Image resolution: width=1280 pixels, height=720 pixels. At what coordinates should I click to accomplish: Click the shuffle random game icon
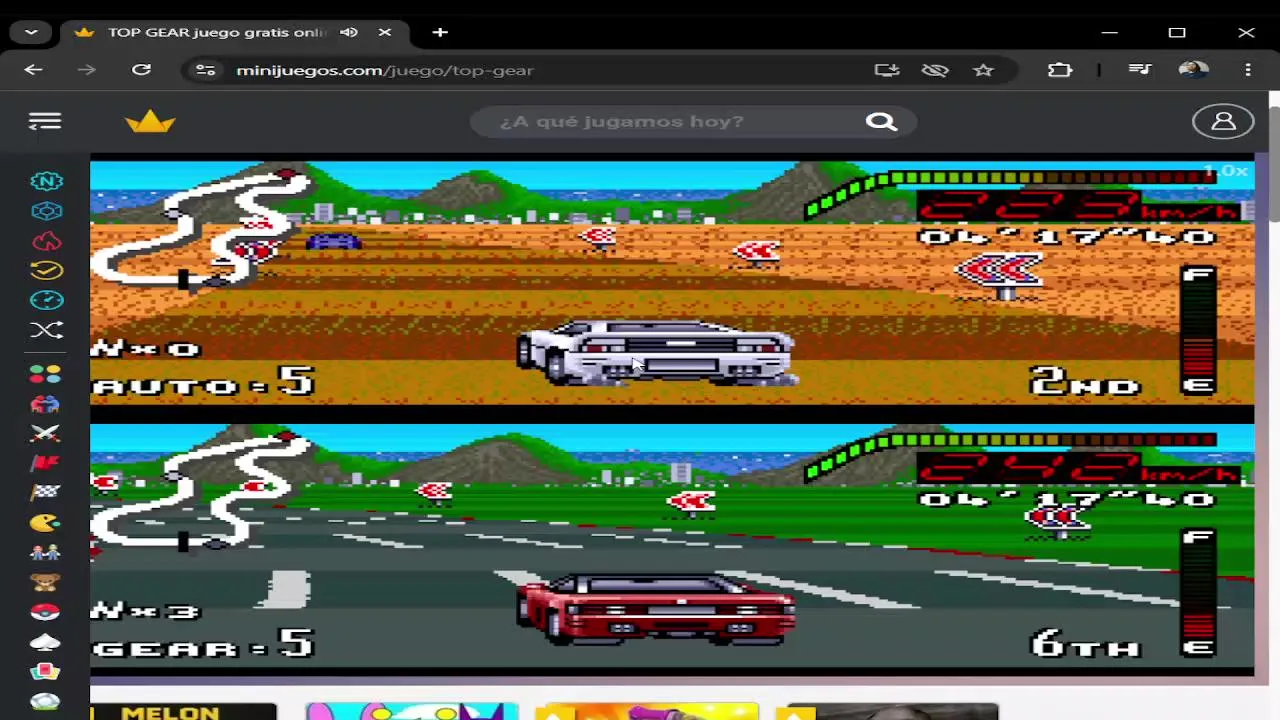46,330
